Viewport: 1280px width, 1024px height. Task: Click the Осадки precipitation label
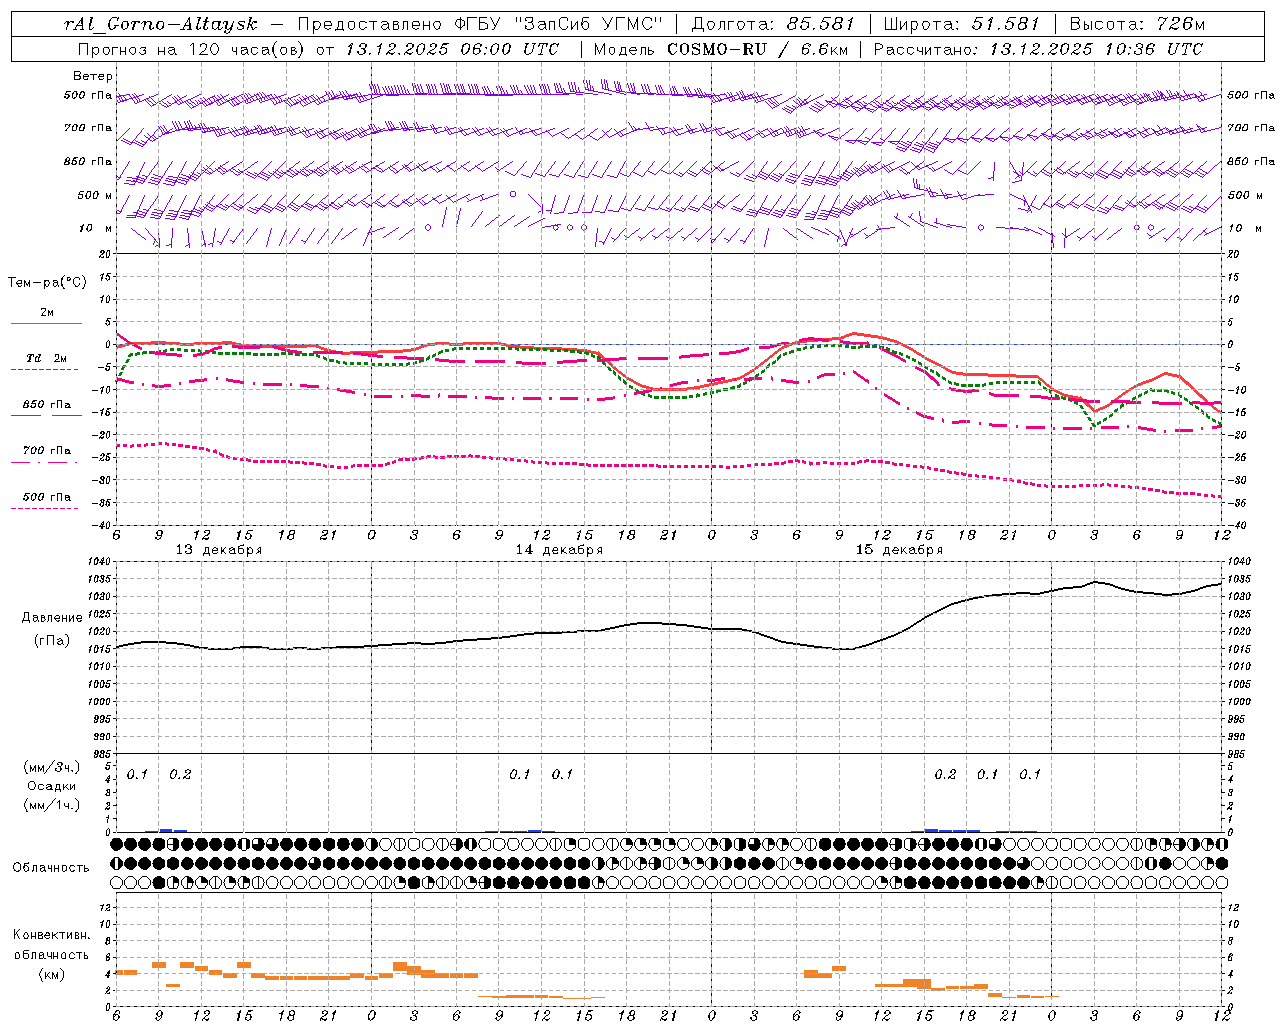[x=51, y=786]
